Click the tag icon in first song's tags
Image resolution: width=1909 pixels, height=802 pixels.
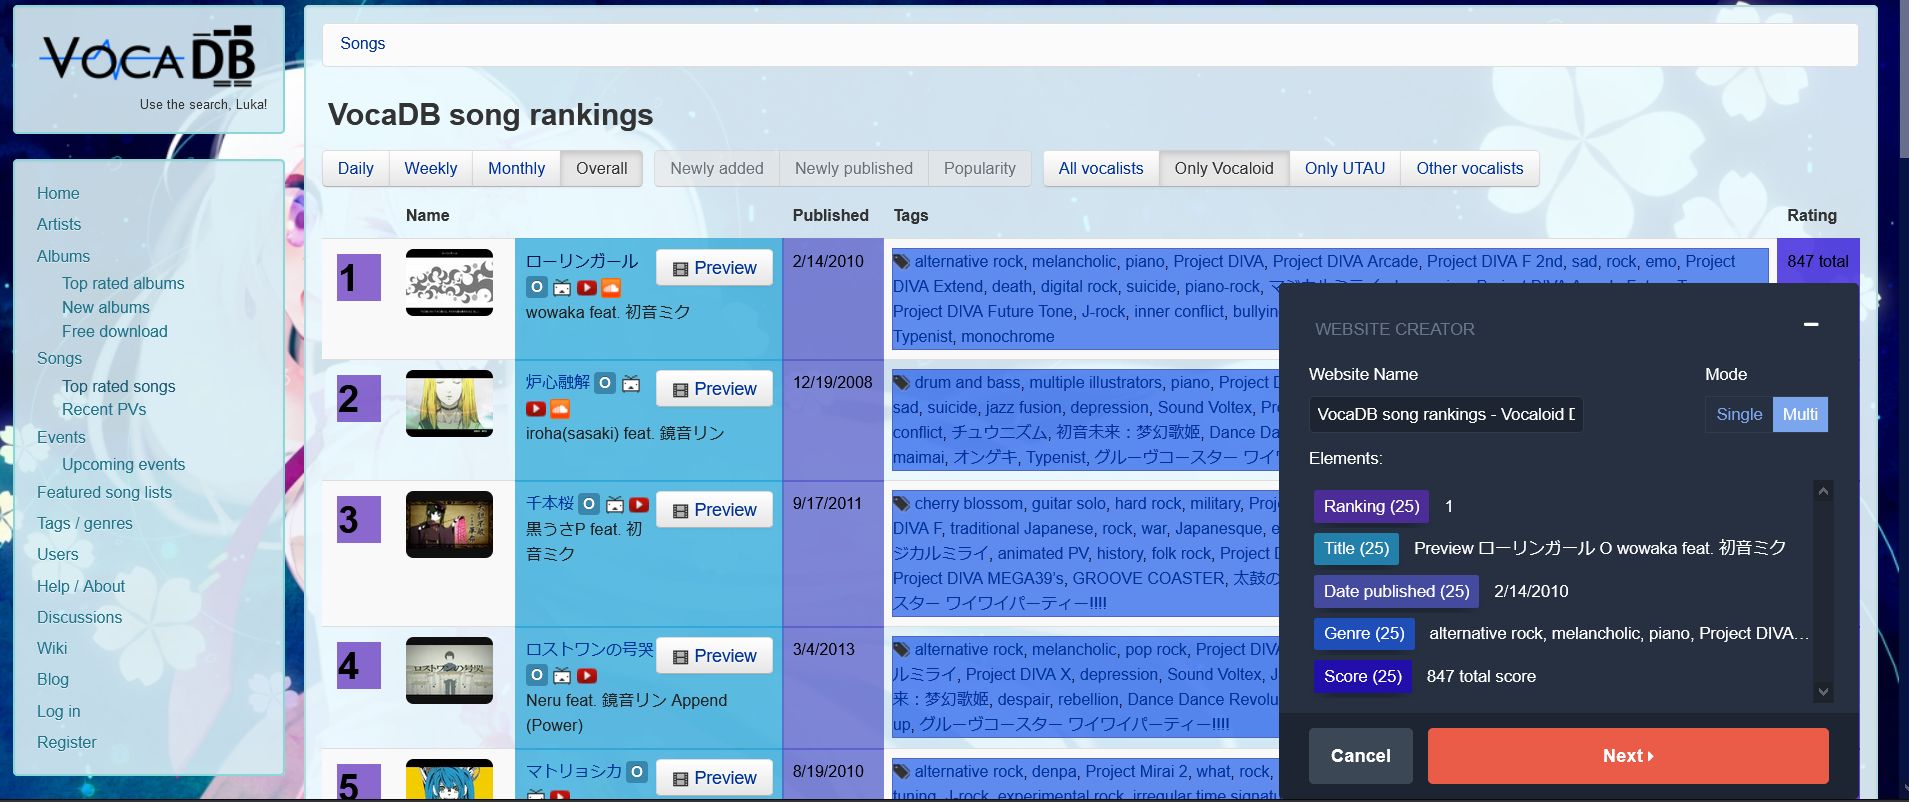[x=902, y=262]
